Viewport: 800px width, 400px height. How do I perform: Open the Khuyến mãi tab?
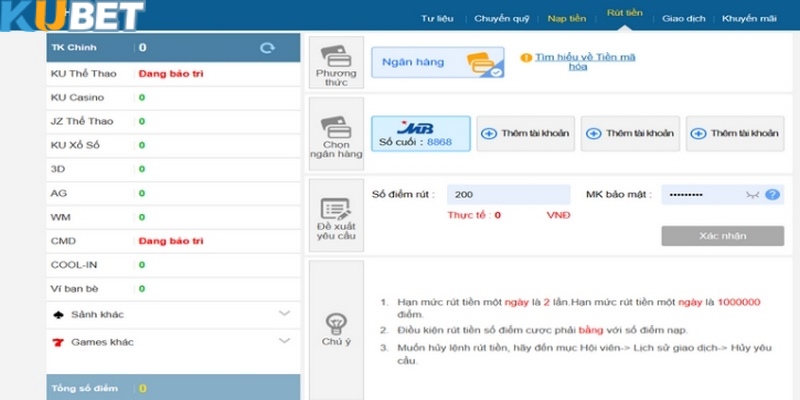coord(751,19)
